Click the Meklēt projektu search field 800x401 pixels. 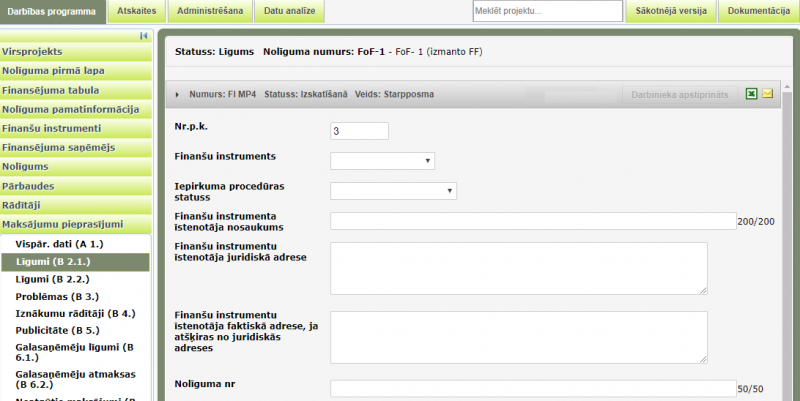click(x=547, y=11)
